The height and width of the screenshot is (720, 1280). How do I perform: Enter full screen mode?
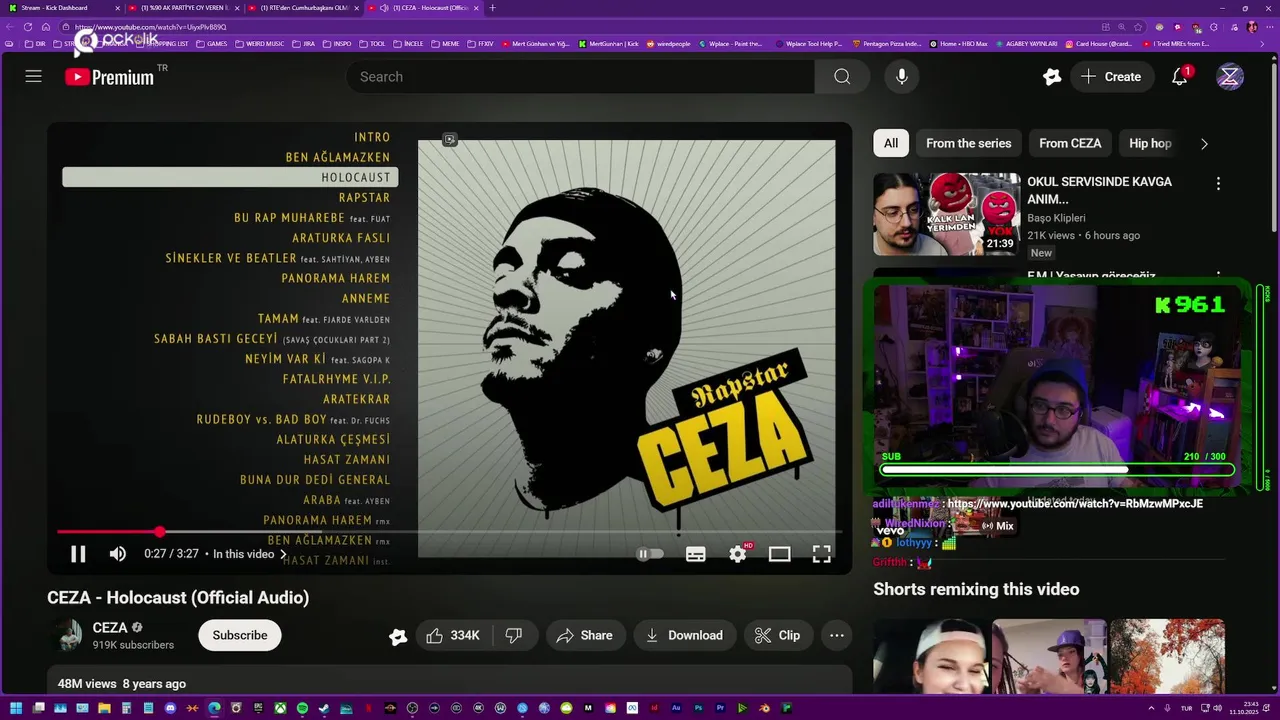click(822, 554)
